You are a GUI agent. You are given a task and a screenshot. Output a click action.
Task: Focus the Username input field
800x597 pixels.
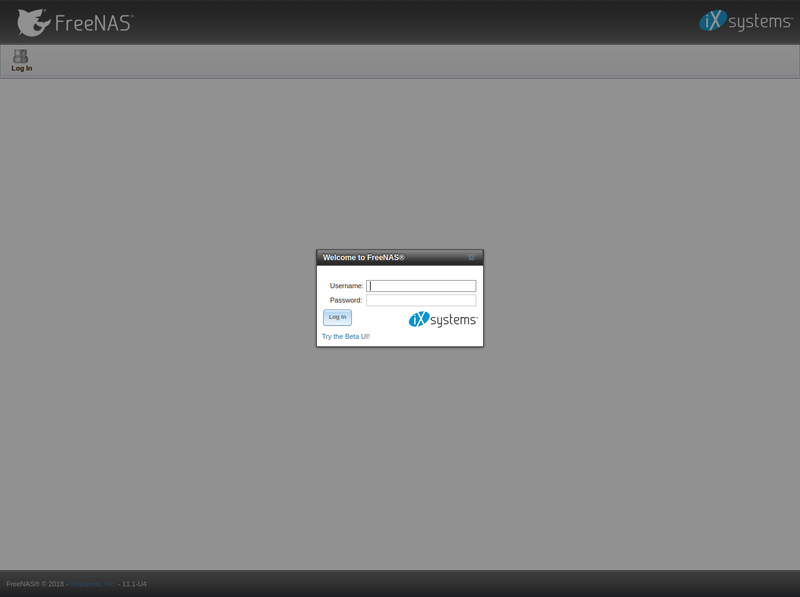(421, 286)
